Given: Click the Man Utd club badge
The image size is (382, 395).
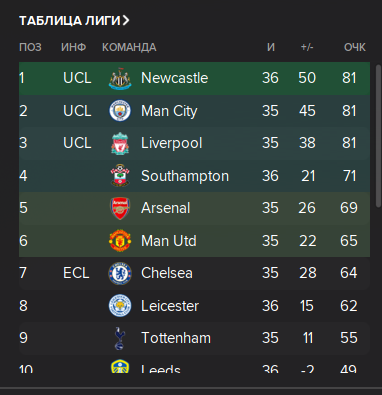Looking at the screenshot, I should click(120, 241).
